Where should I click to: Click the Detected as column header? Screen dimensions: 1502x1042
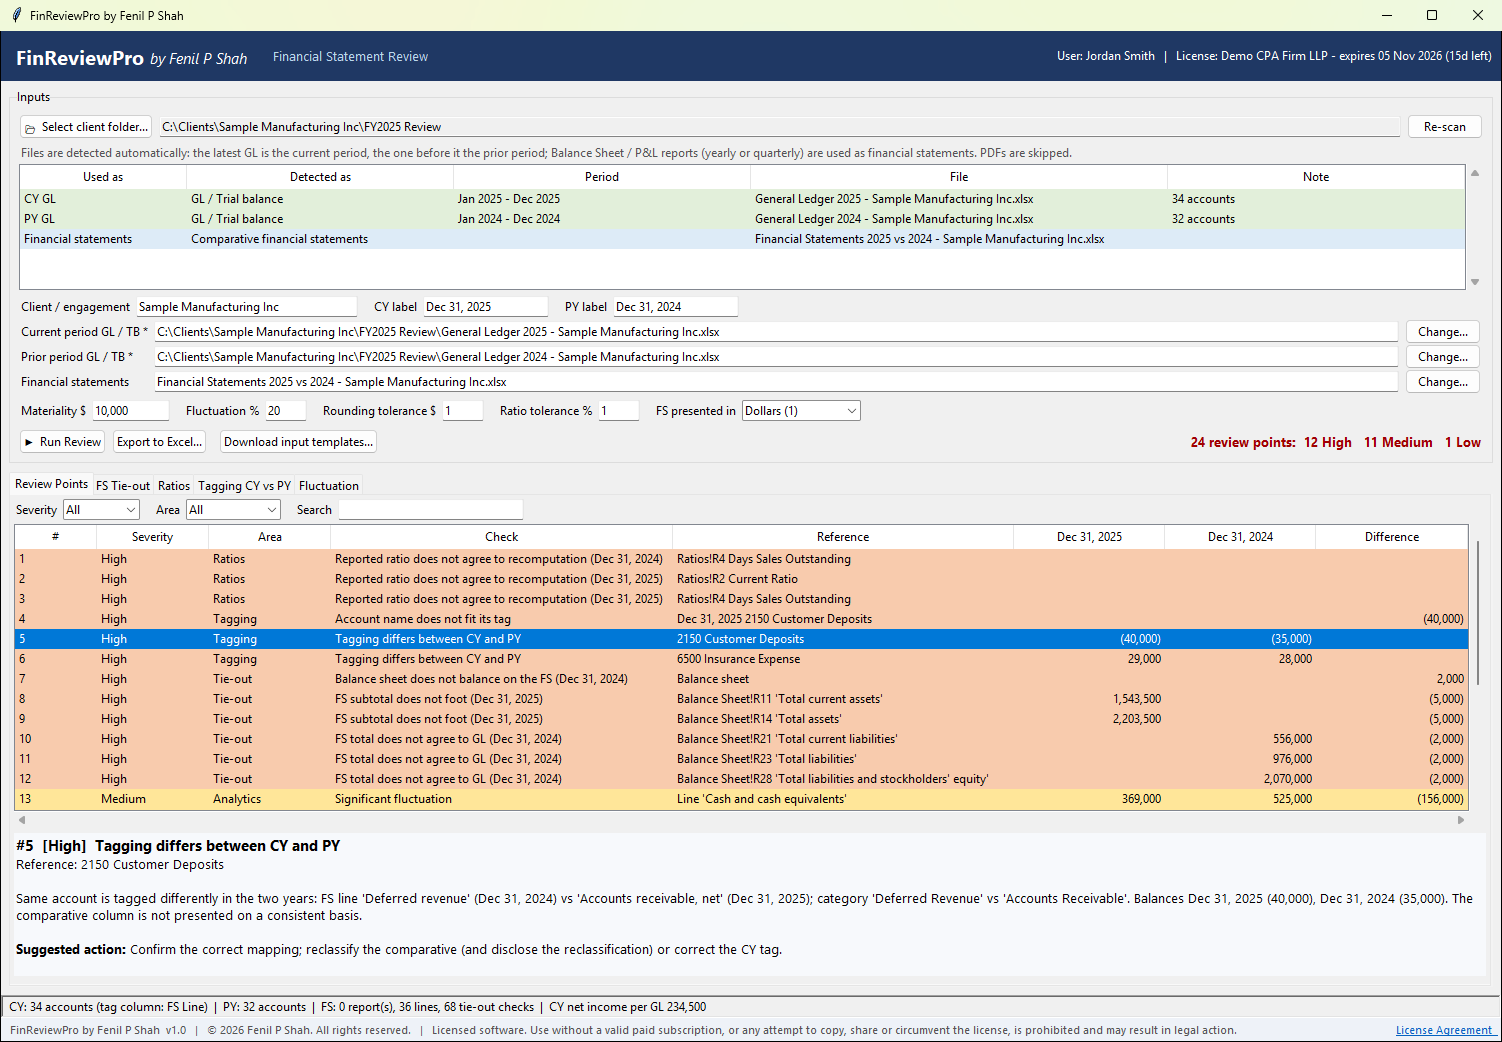click(320, 177)
